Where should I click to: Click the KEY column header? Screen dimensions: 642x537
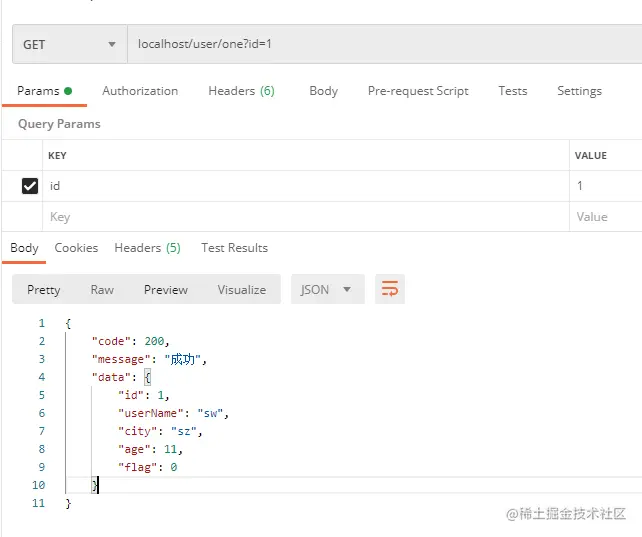[x=57, y=156]
